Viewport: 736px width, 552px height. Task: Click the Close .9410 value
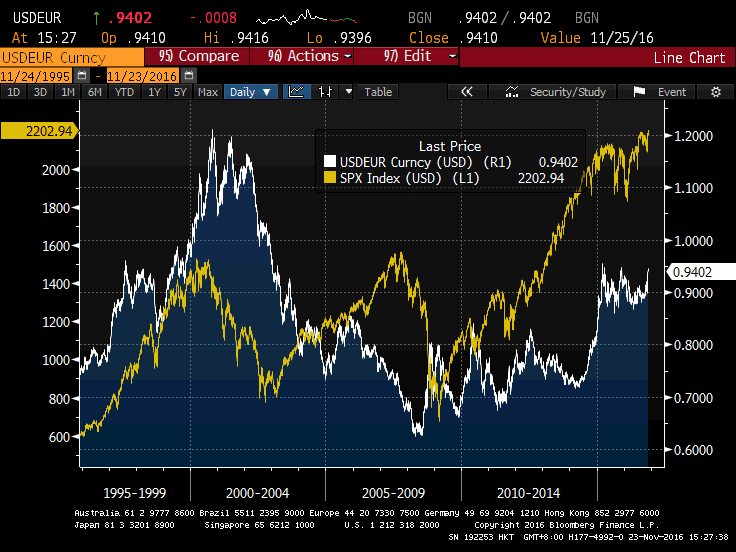(x=453, y=38)
